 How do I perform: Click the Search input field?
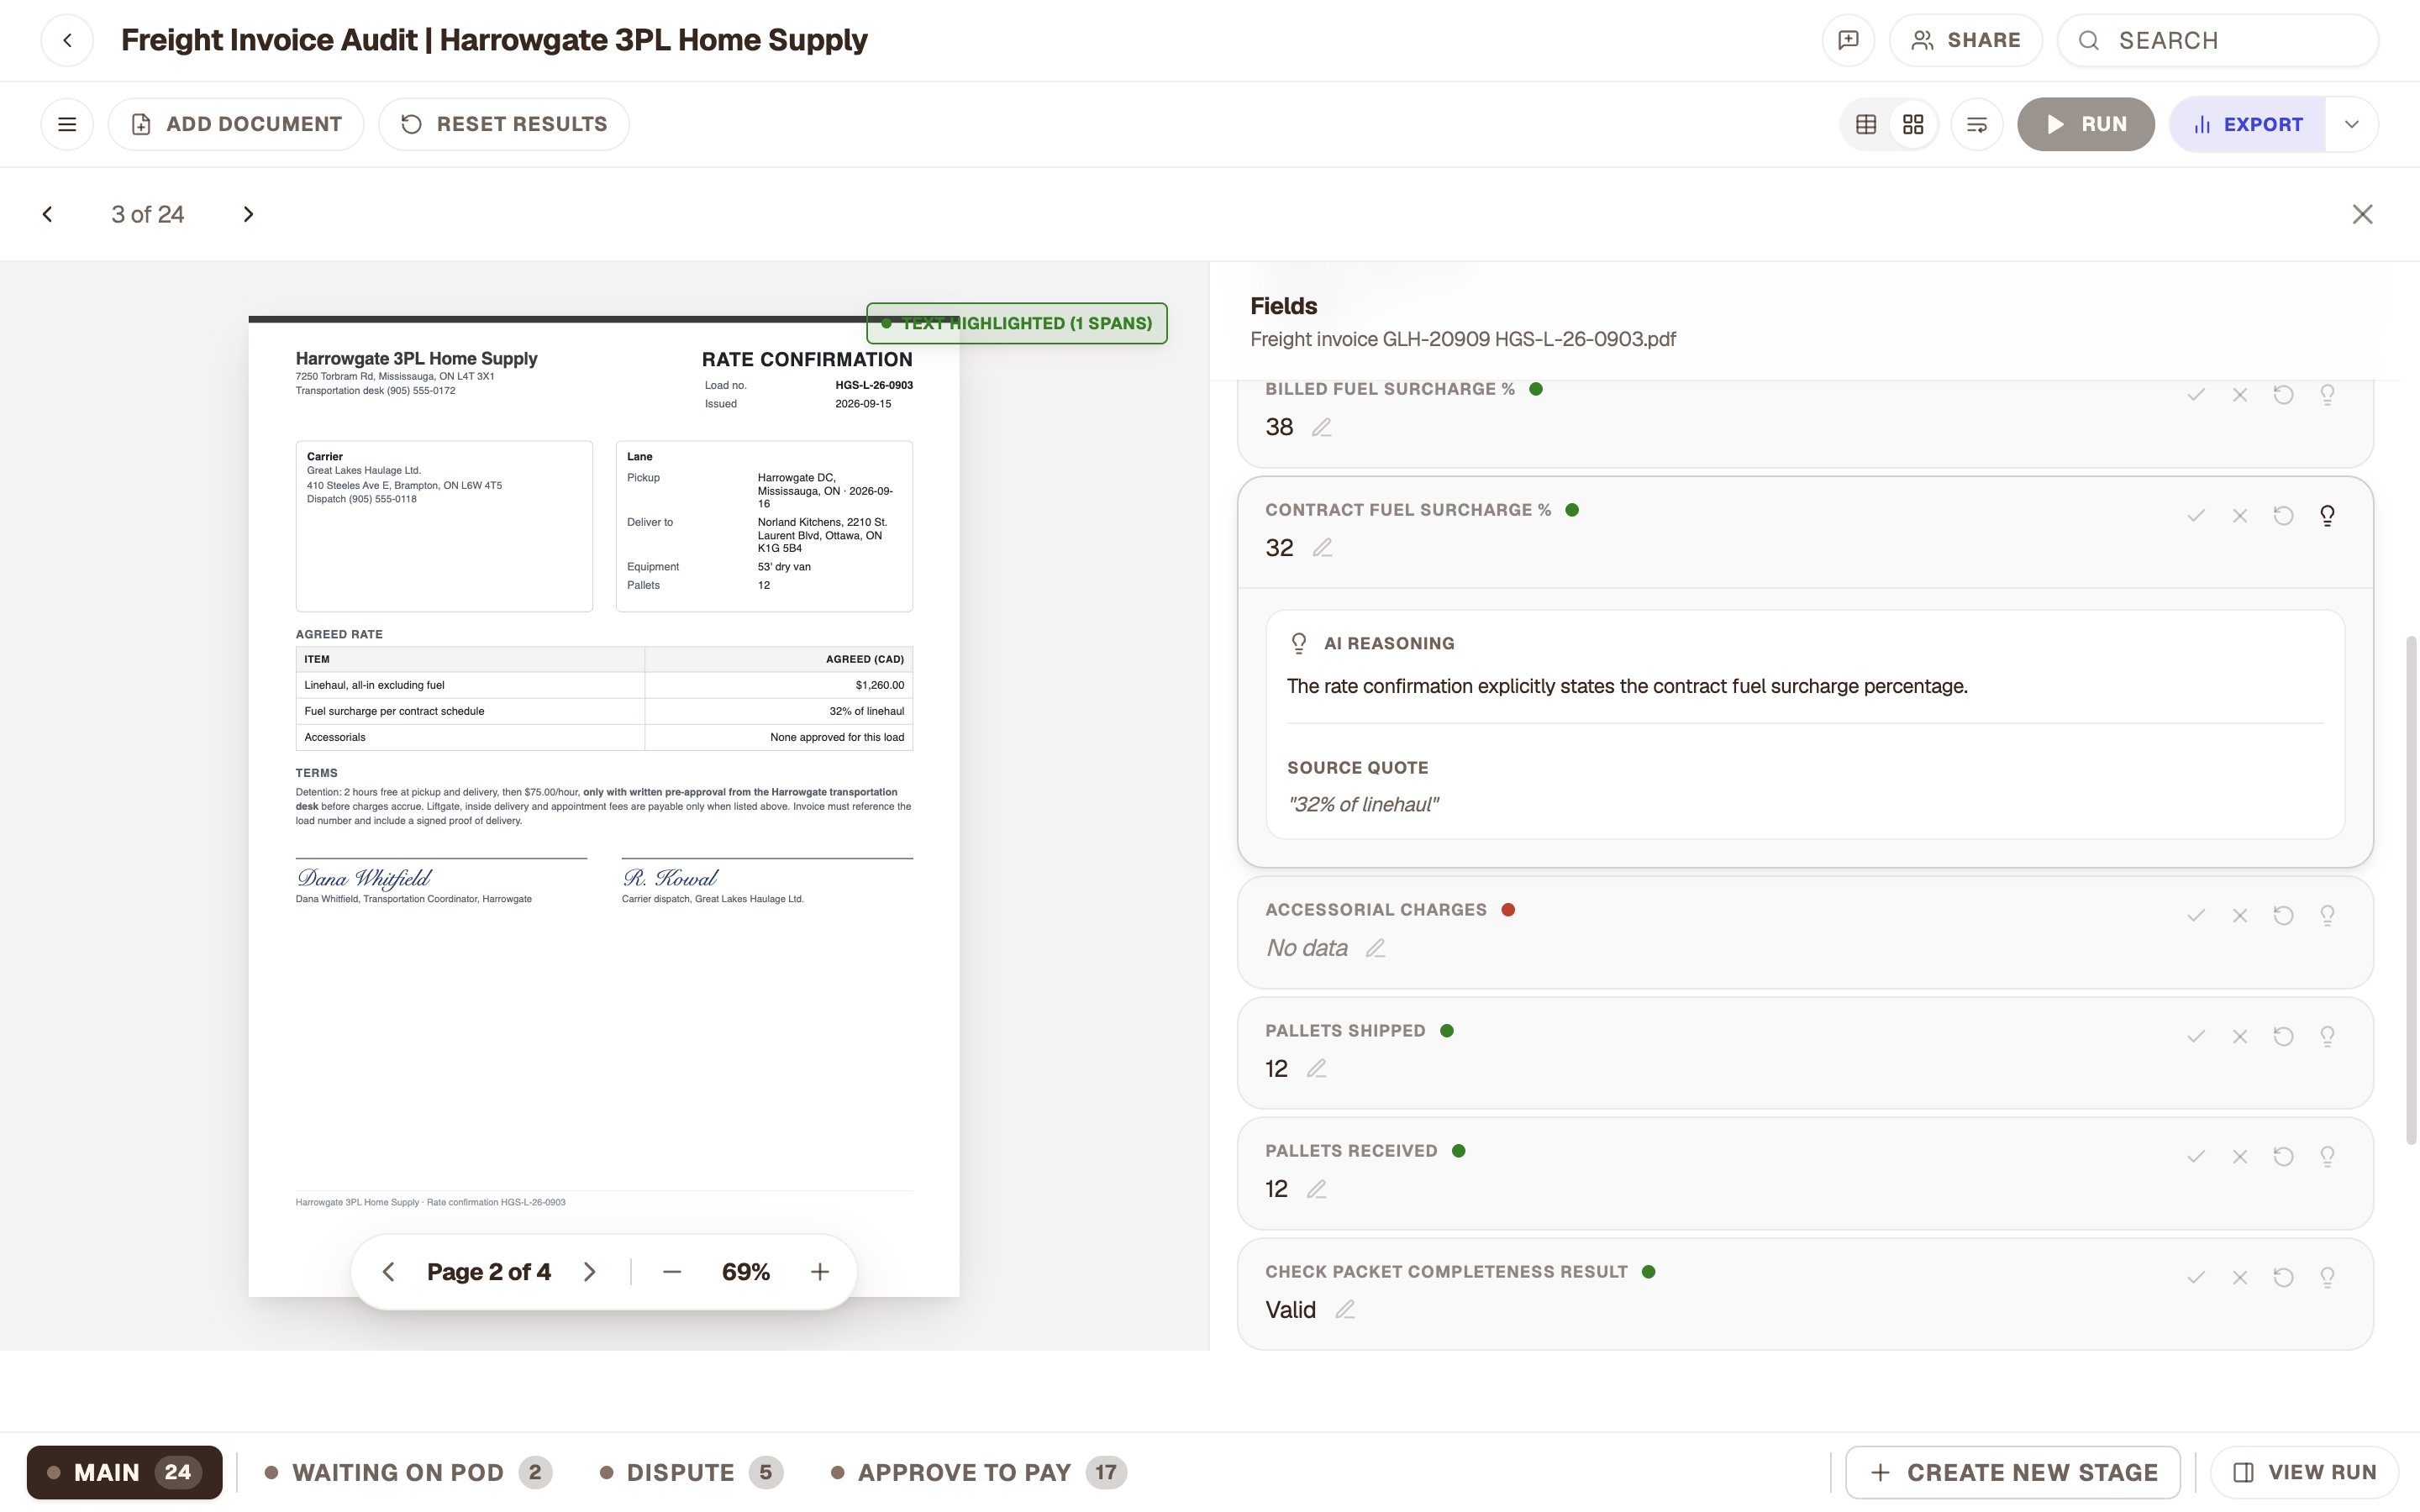click(x=2218, y=40)
